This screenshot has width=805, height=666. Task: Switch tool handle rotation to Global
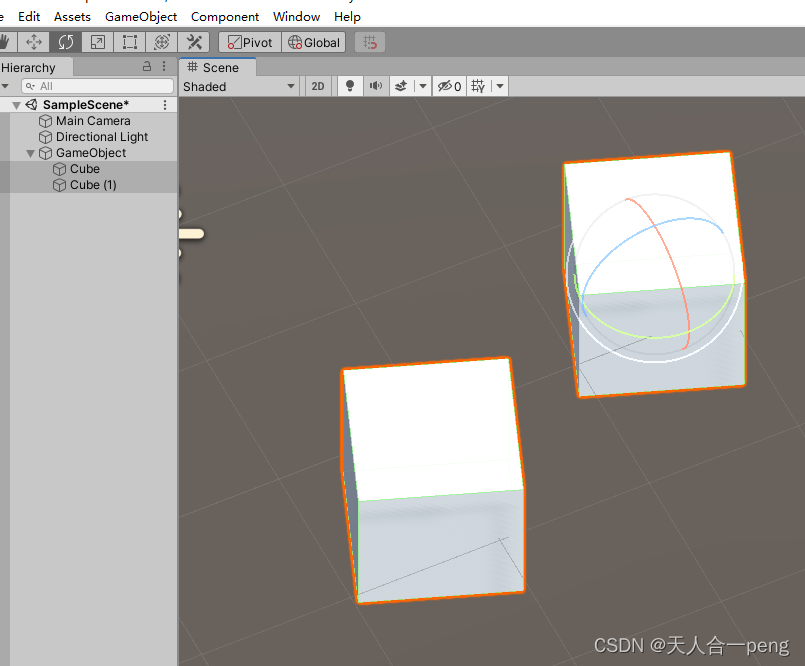point(313,42)
